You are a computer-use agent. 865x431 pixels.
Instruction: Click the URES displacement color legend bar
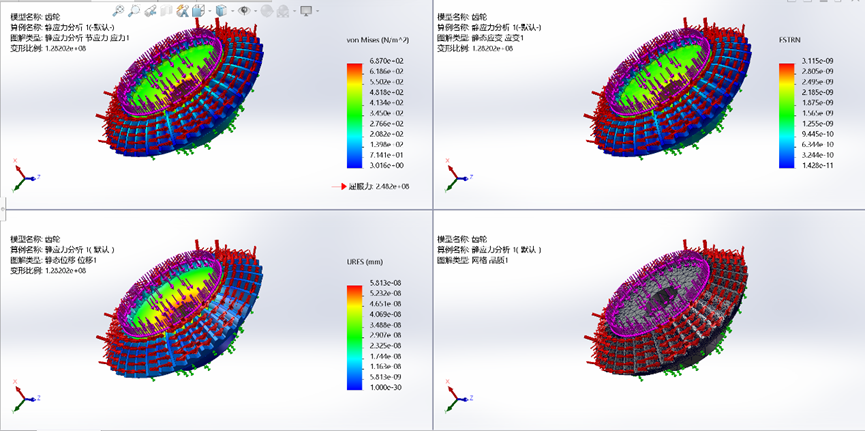(x=353, y=336)
